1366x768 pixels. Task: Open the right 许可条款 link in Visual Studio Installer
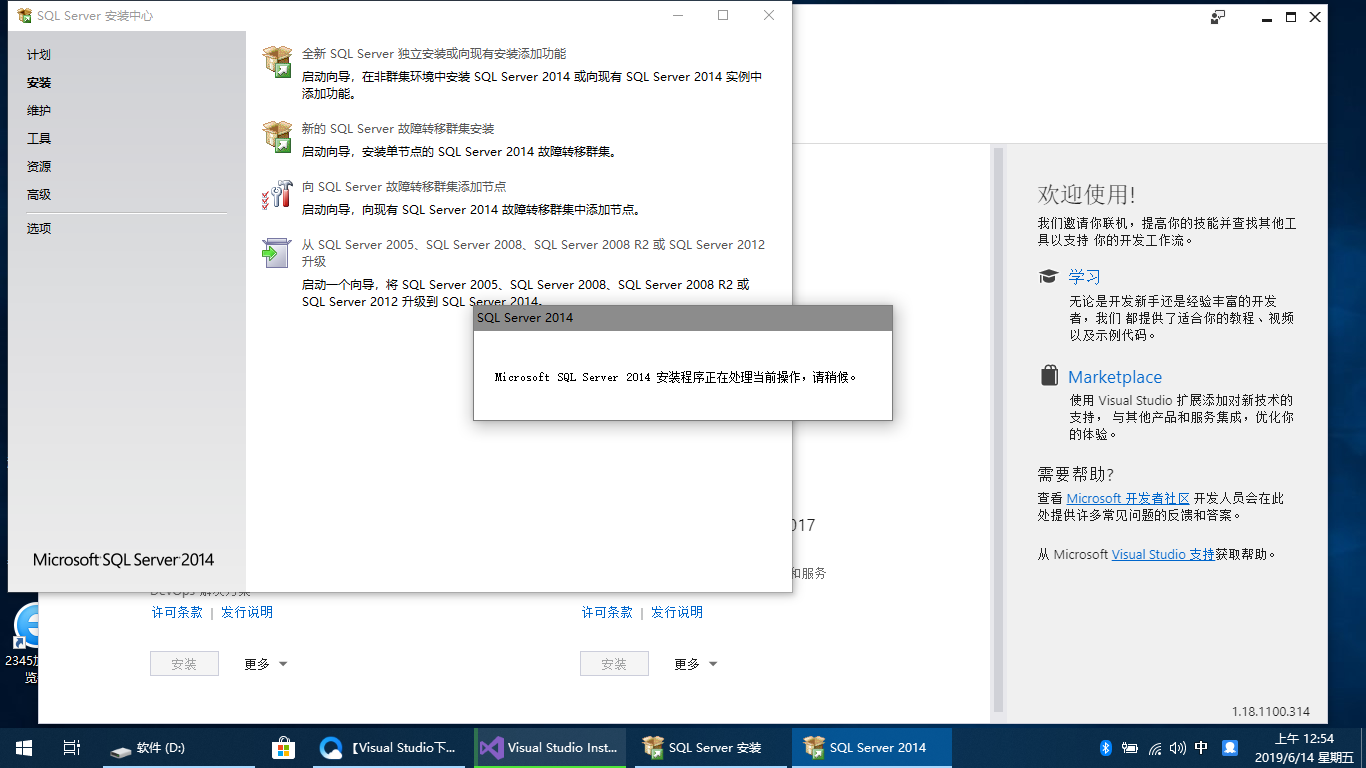pos(607,612)
